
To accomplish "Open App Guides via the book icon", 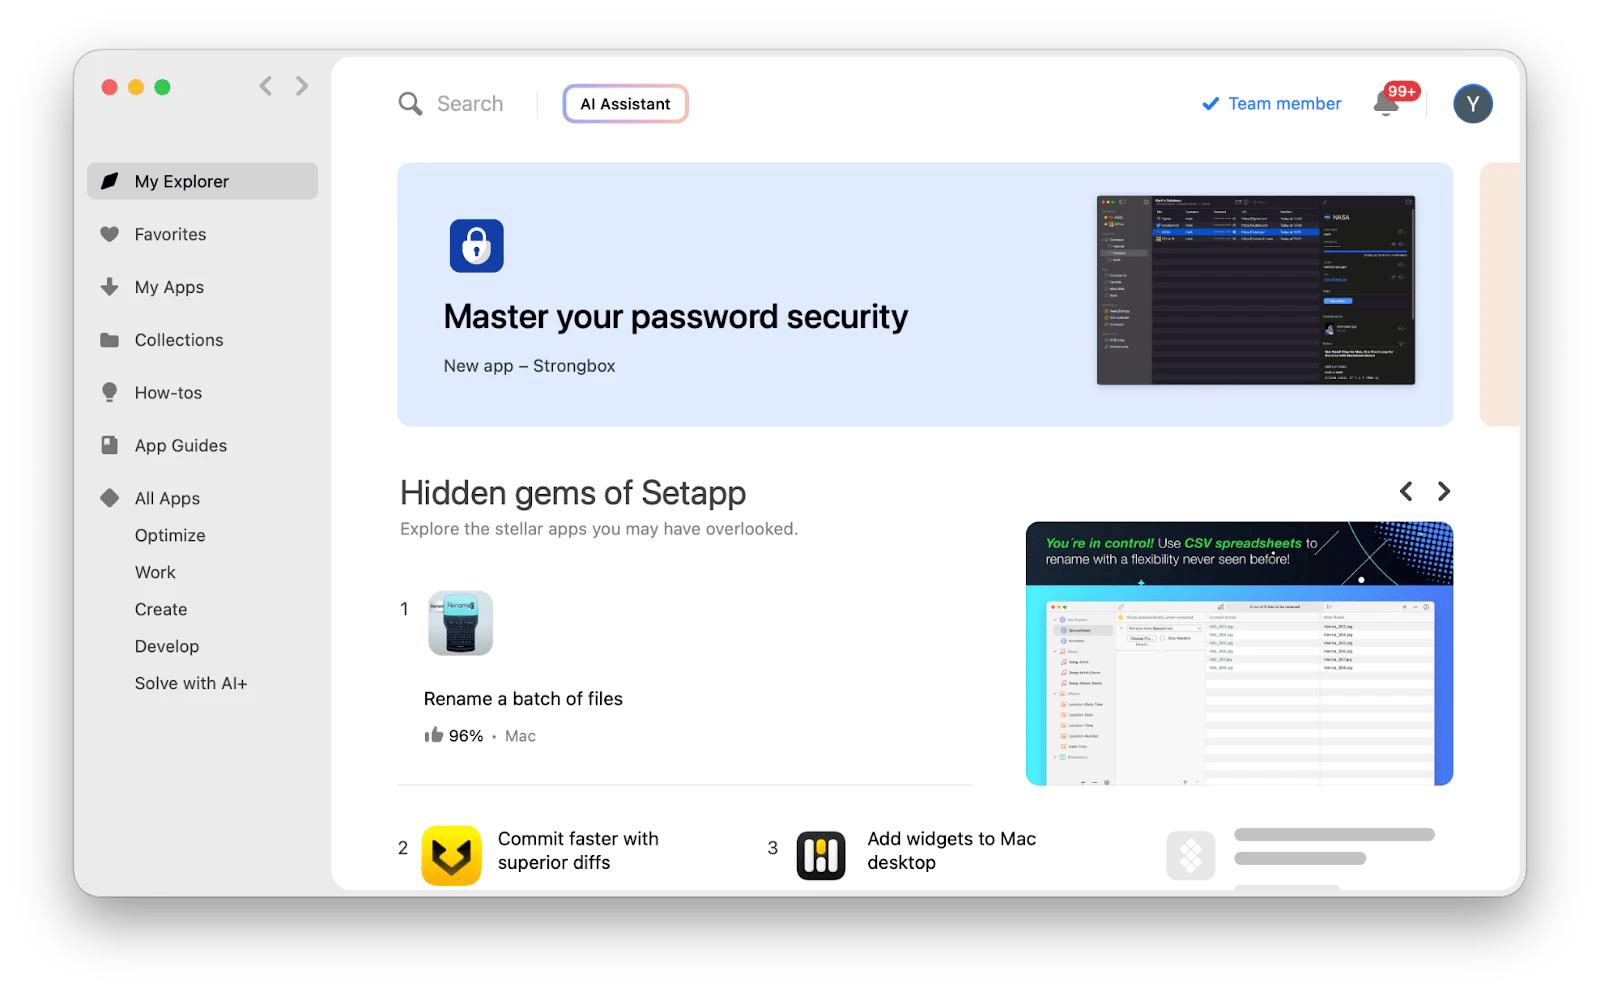I will [x=110, y=445].
